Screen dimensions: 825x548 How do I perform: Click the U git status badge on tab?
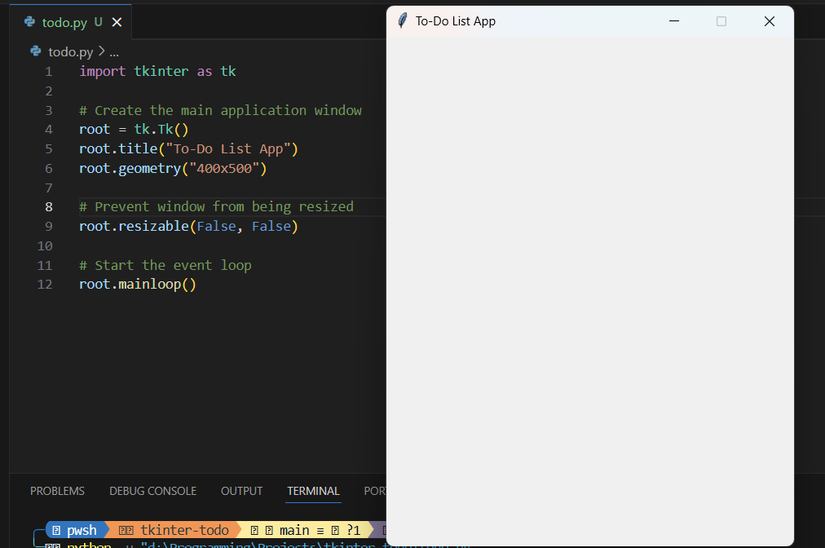click(98, 22)
